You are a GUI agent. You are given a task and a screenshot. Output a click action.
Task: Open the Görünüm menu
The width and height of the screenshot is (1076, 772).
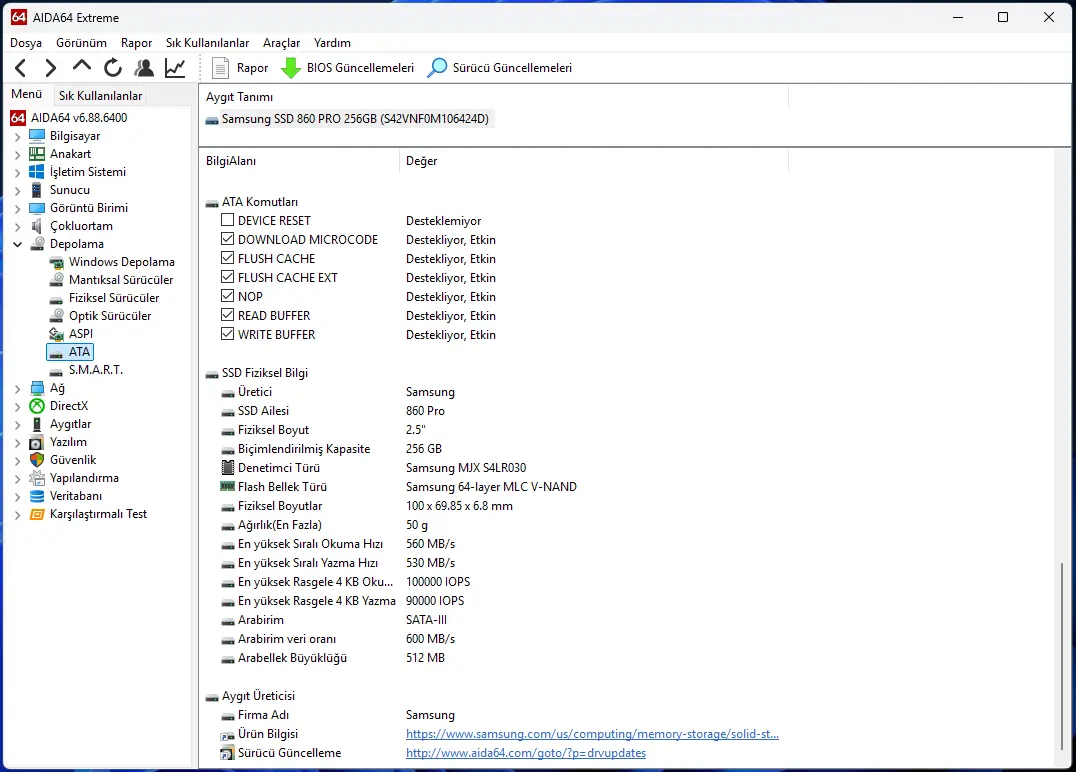click(x=82, y=43)
